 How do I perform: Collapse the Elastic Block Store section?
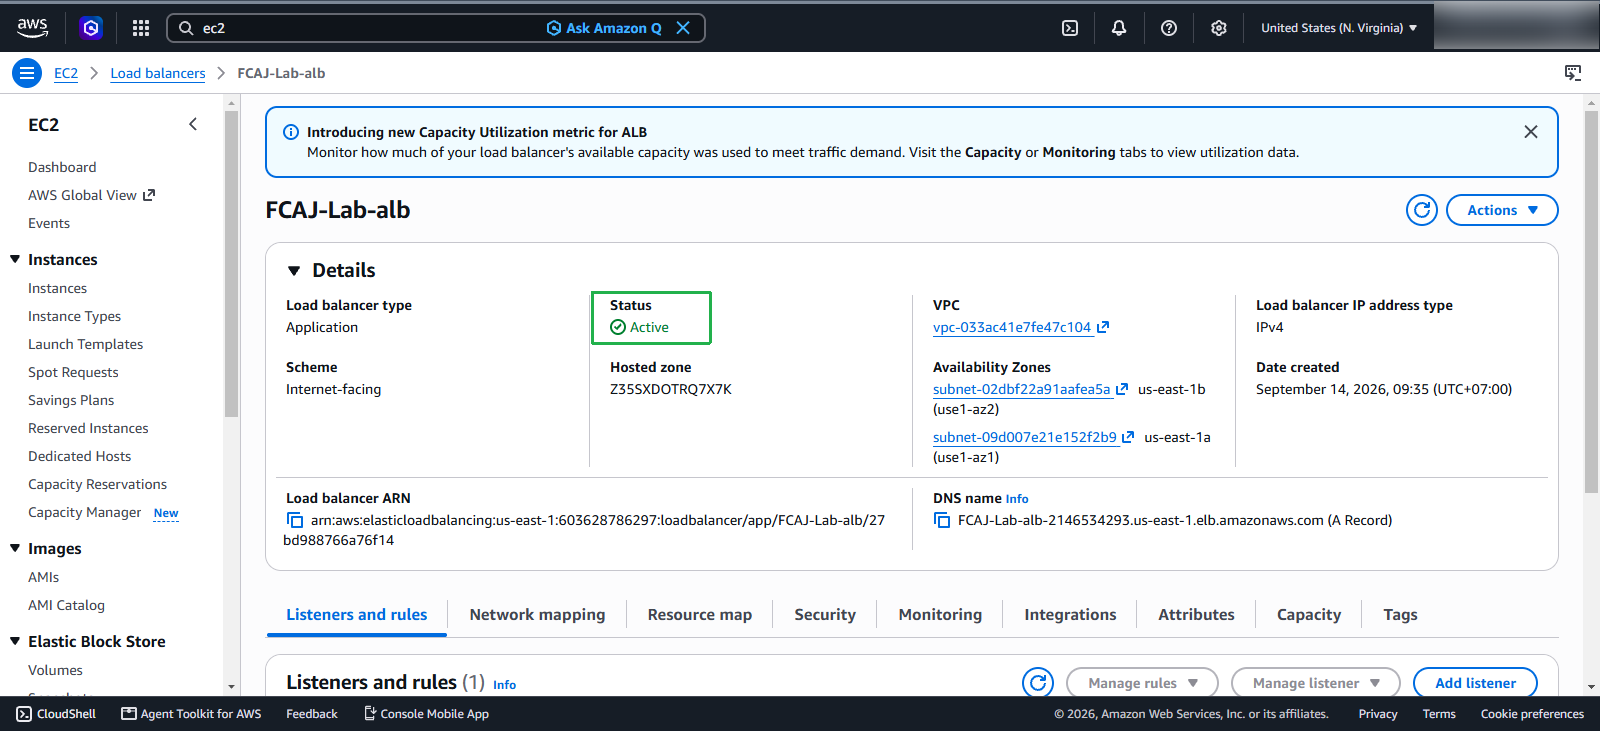[15, 641]
